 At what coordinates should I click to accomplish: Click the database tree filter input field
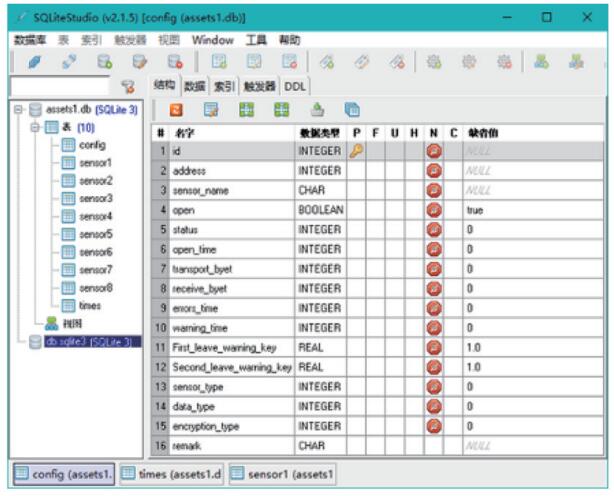[x=60, y=87]
